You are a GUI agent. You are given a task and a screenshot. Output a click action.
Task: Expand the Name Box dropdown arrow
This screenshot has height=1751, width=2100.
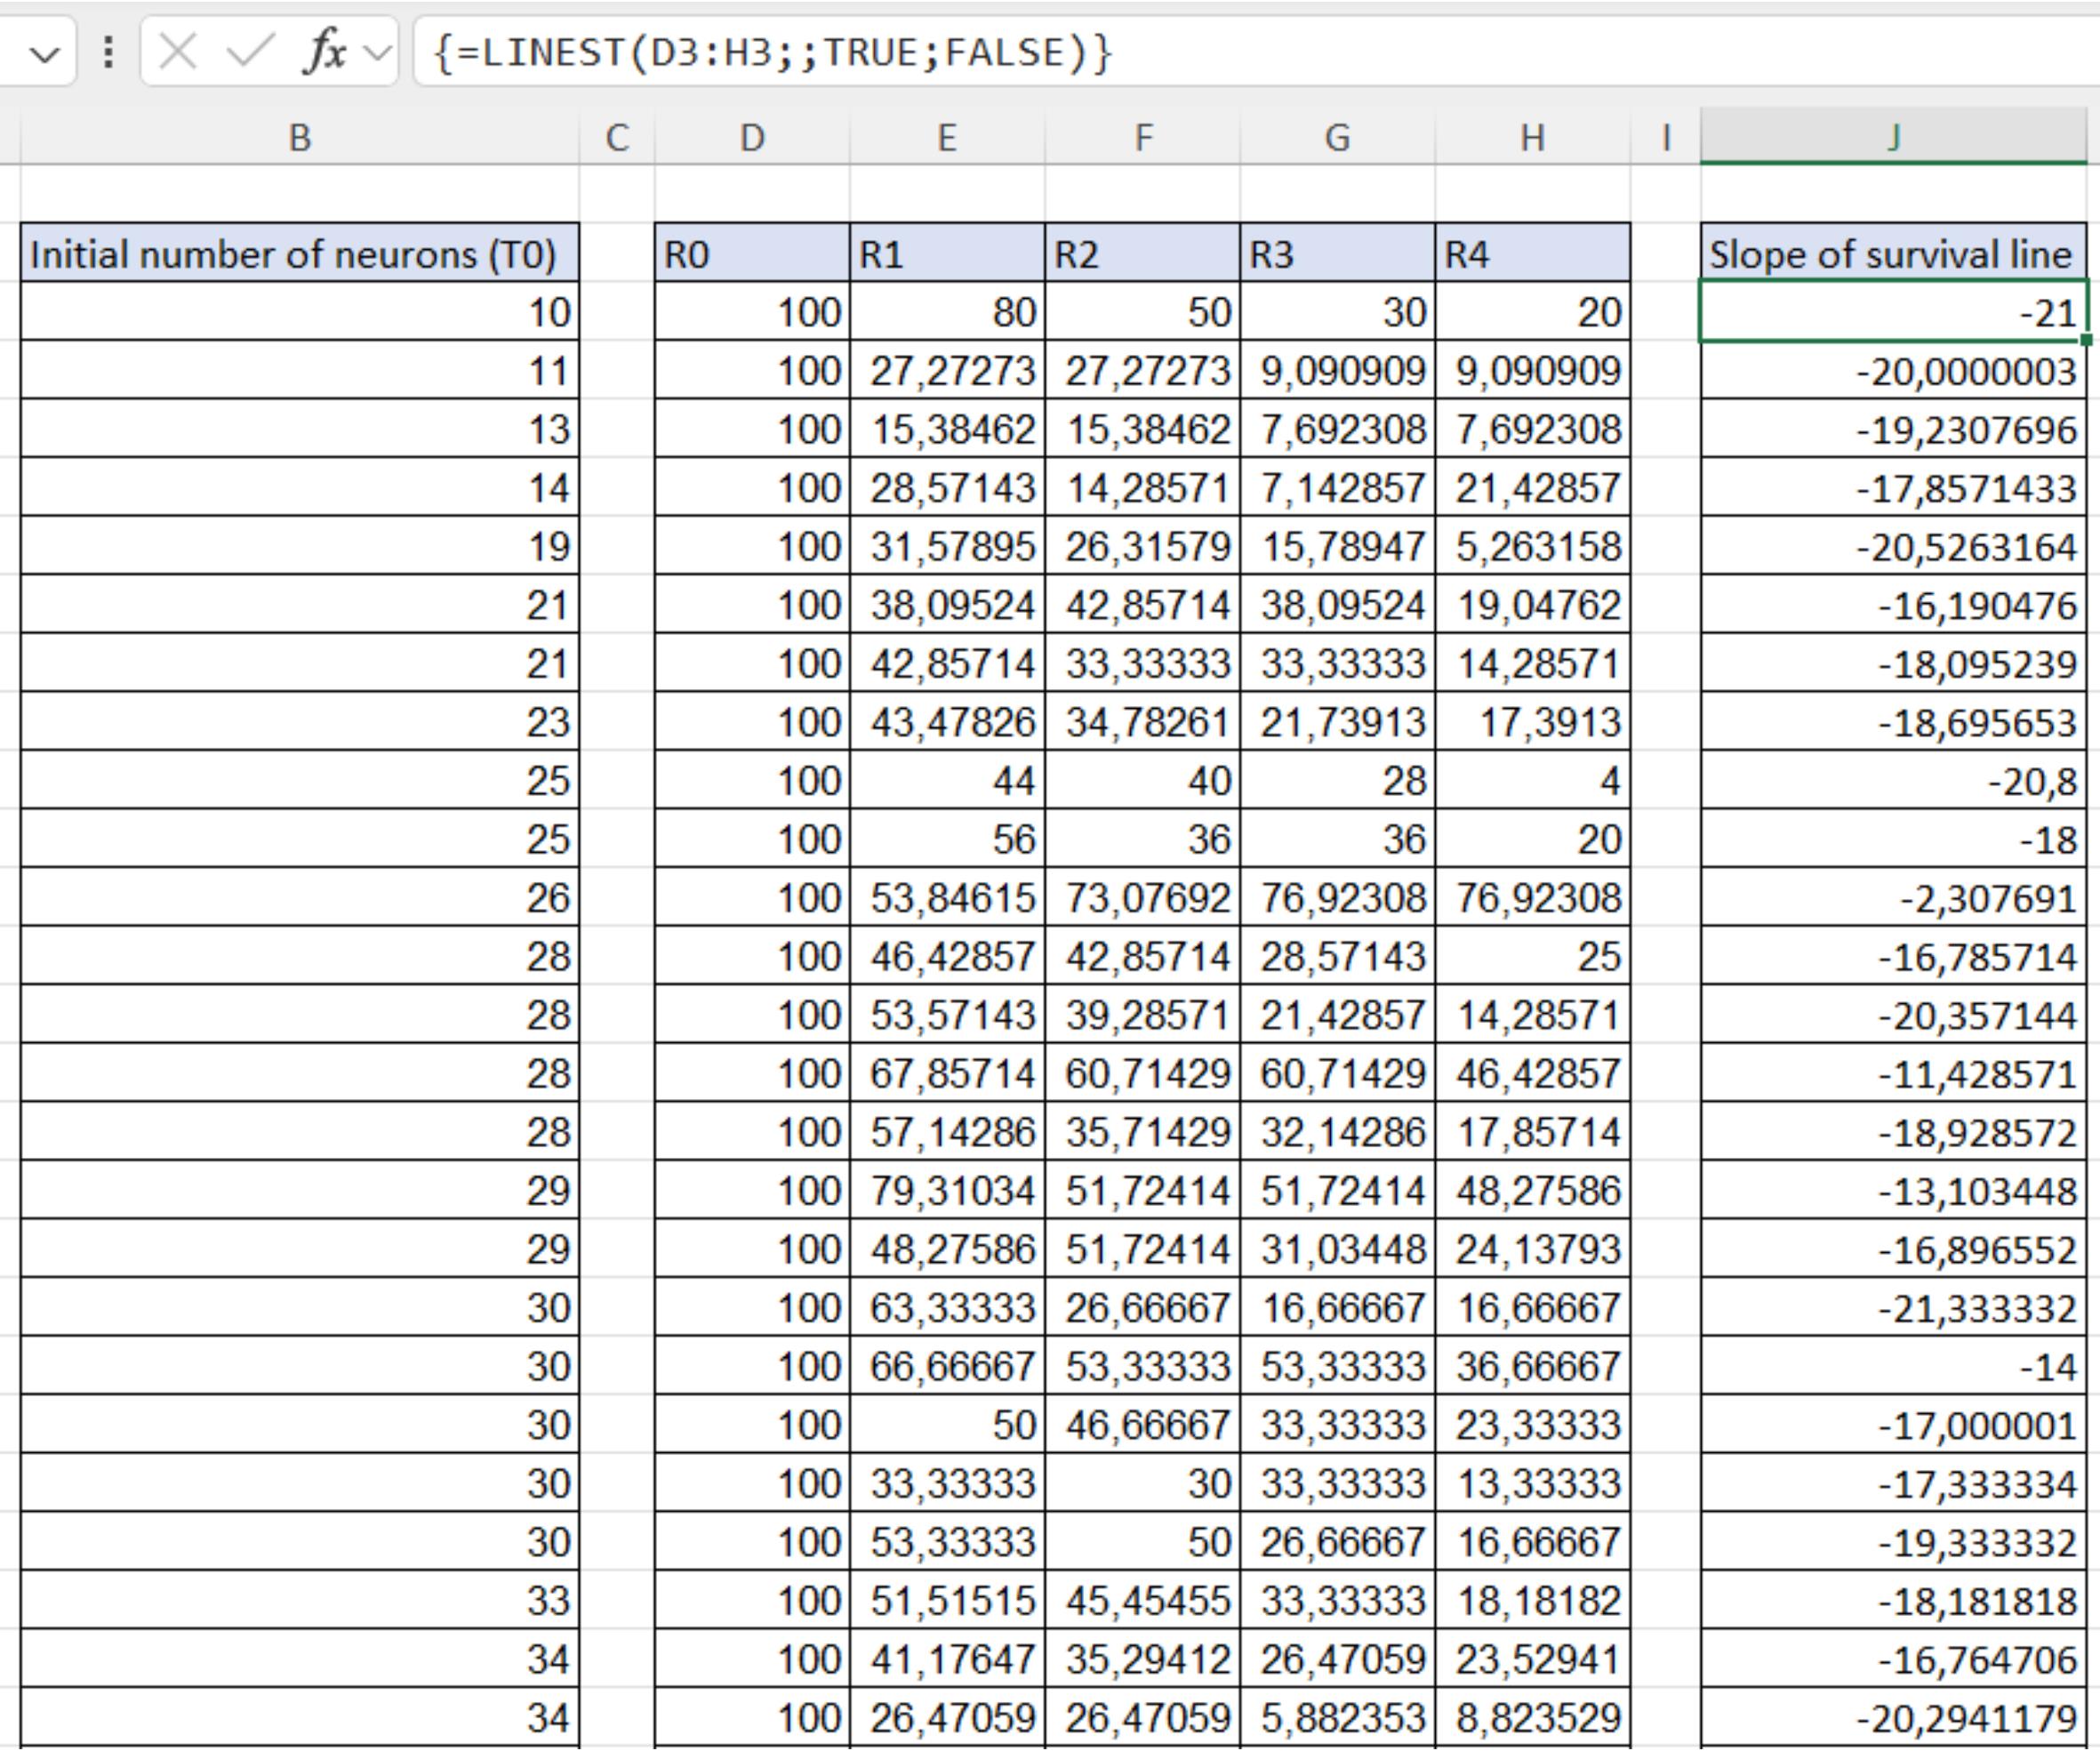44,53
